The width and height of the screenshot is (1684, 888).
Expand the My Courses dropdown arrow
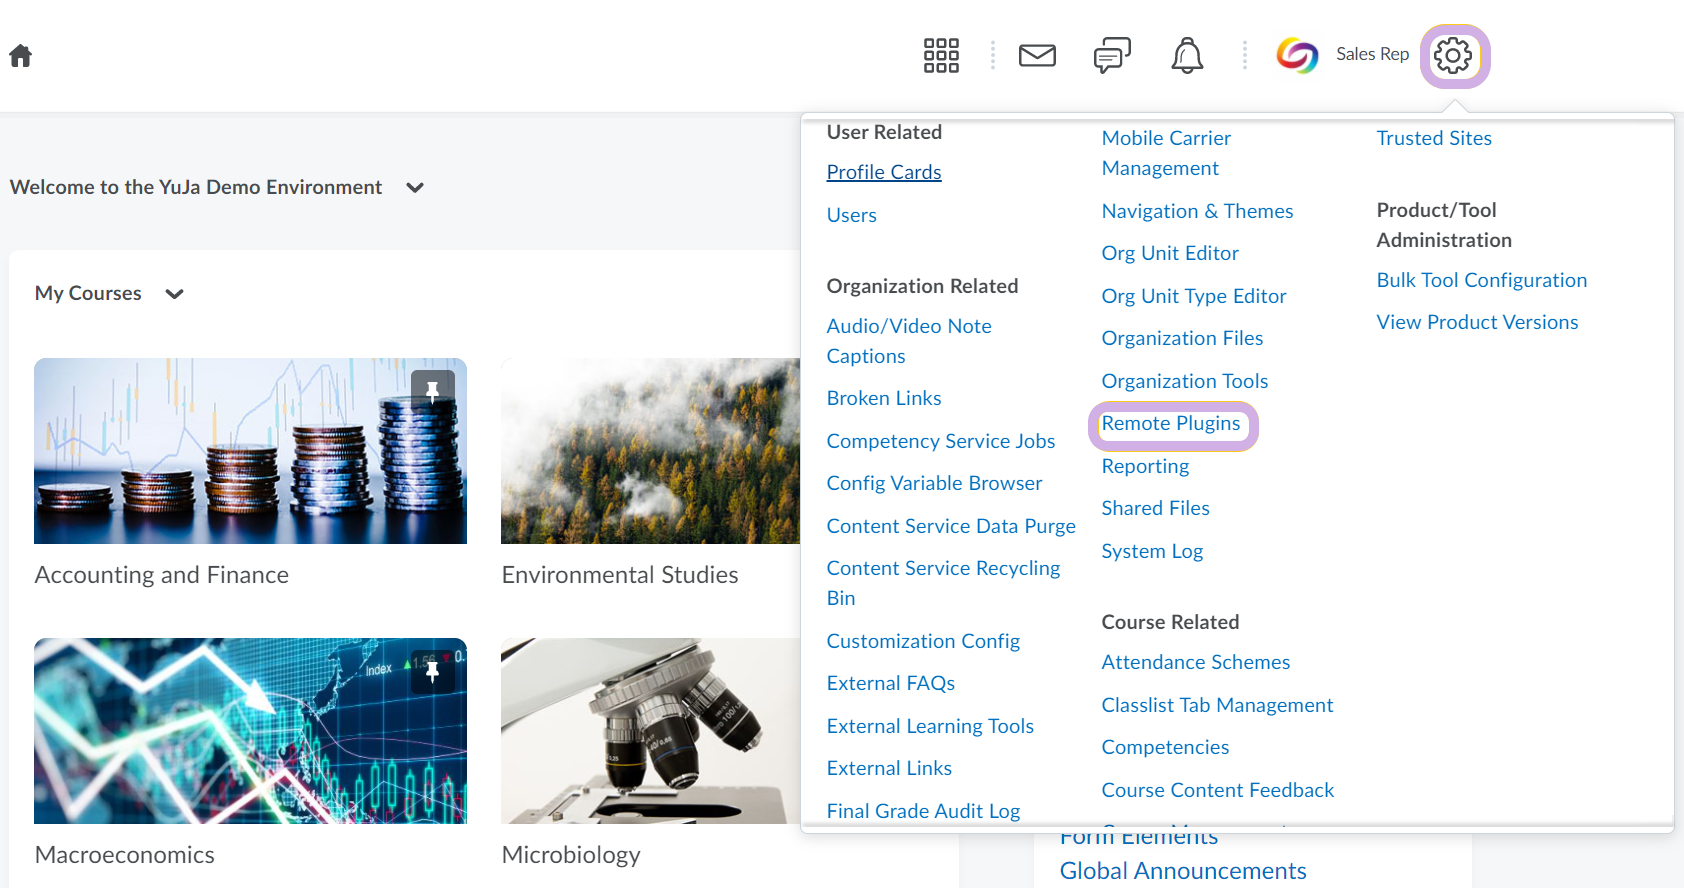pyautogui.click(x=174, y=294)
